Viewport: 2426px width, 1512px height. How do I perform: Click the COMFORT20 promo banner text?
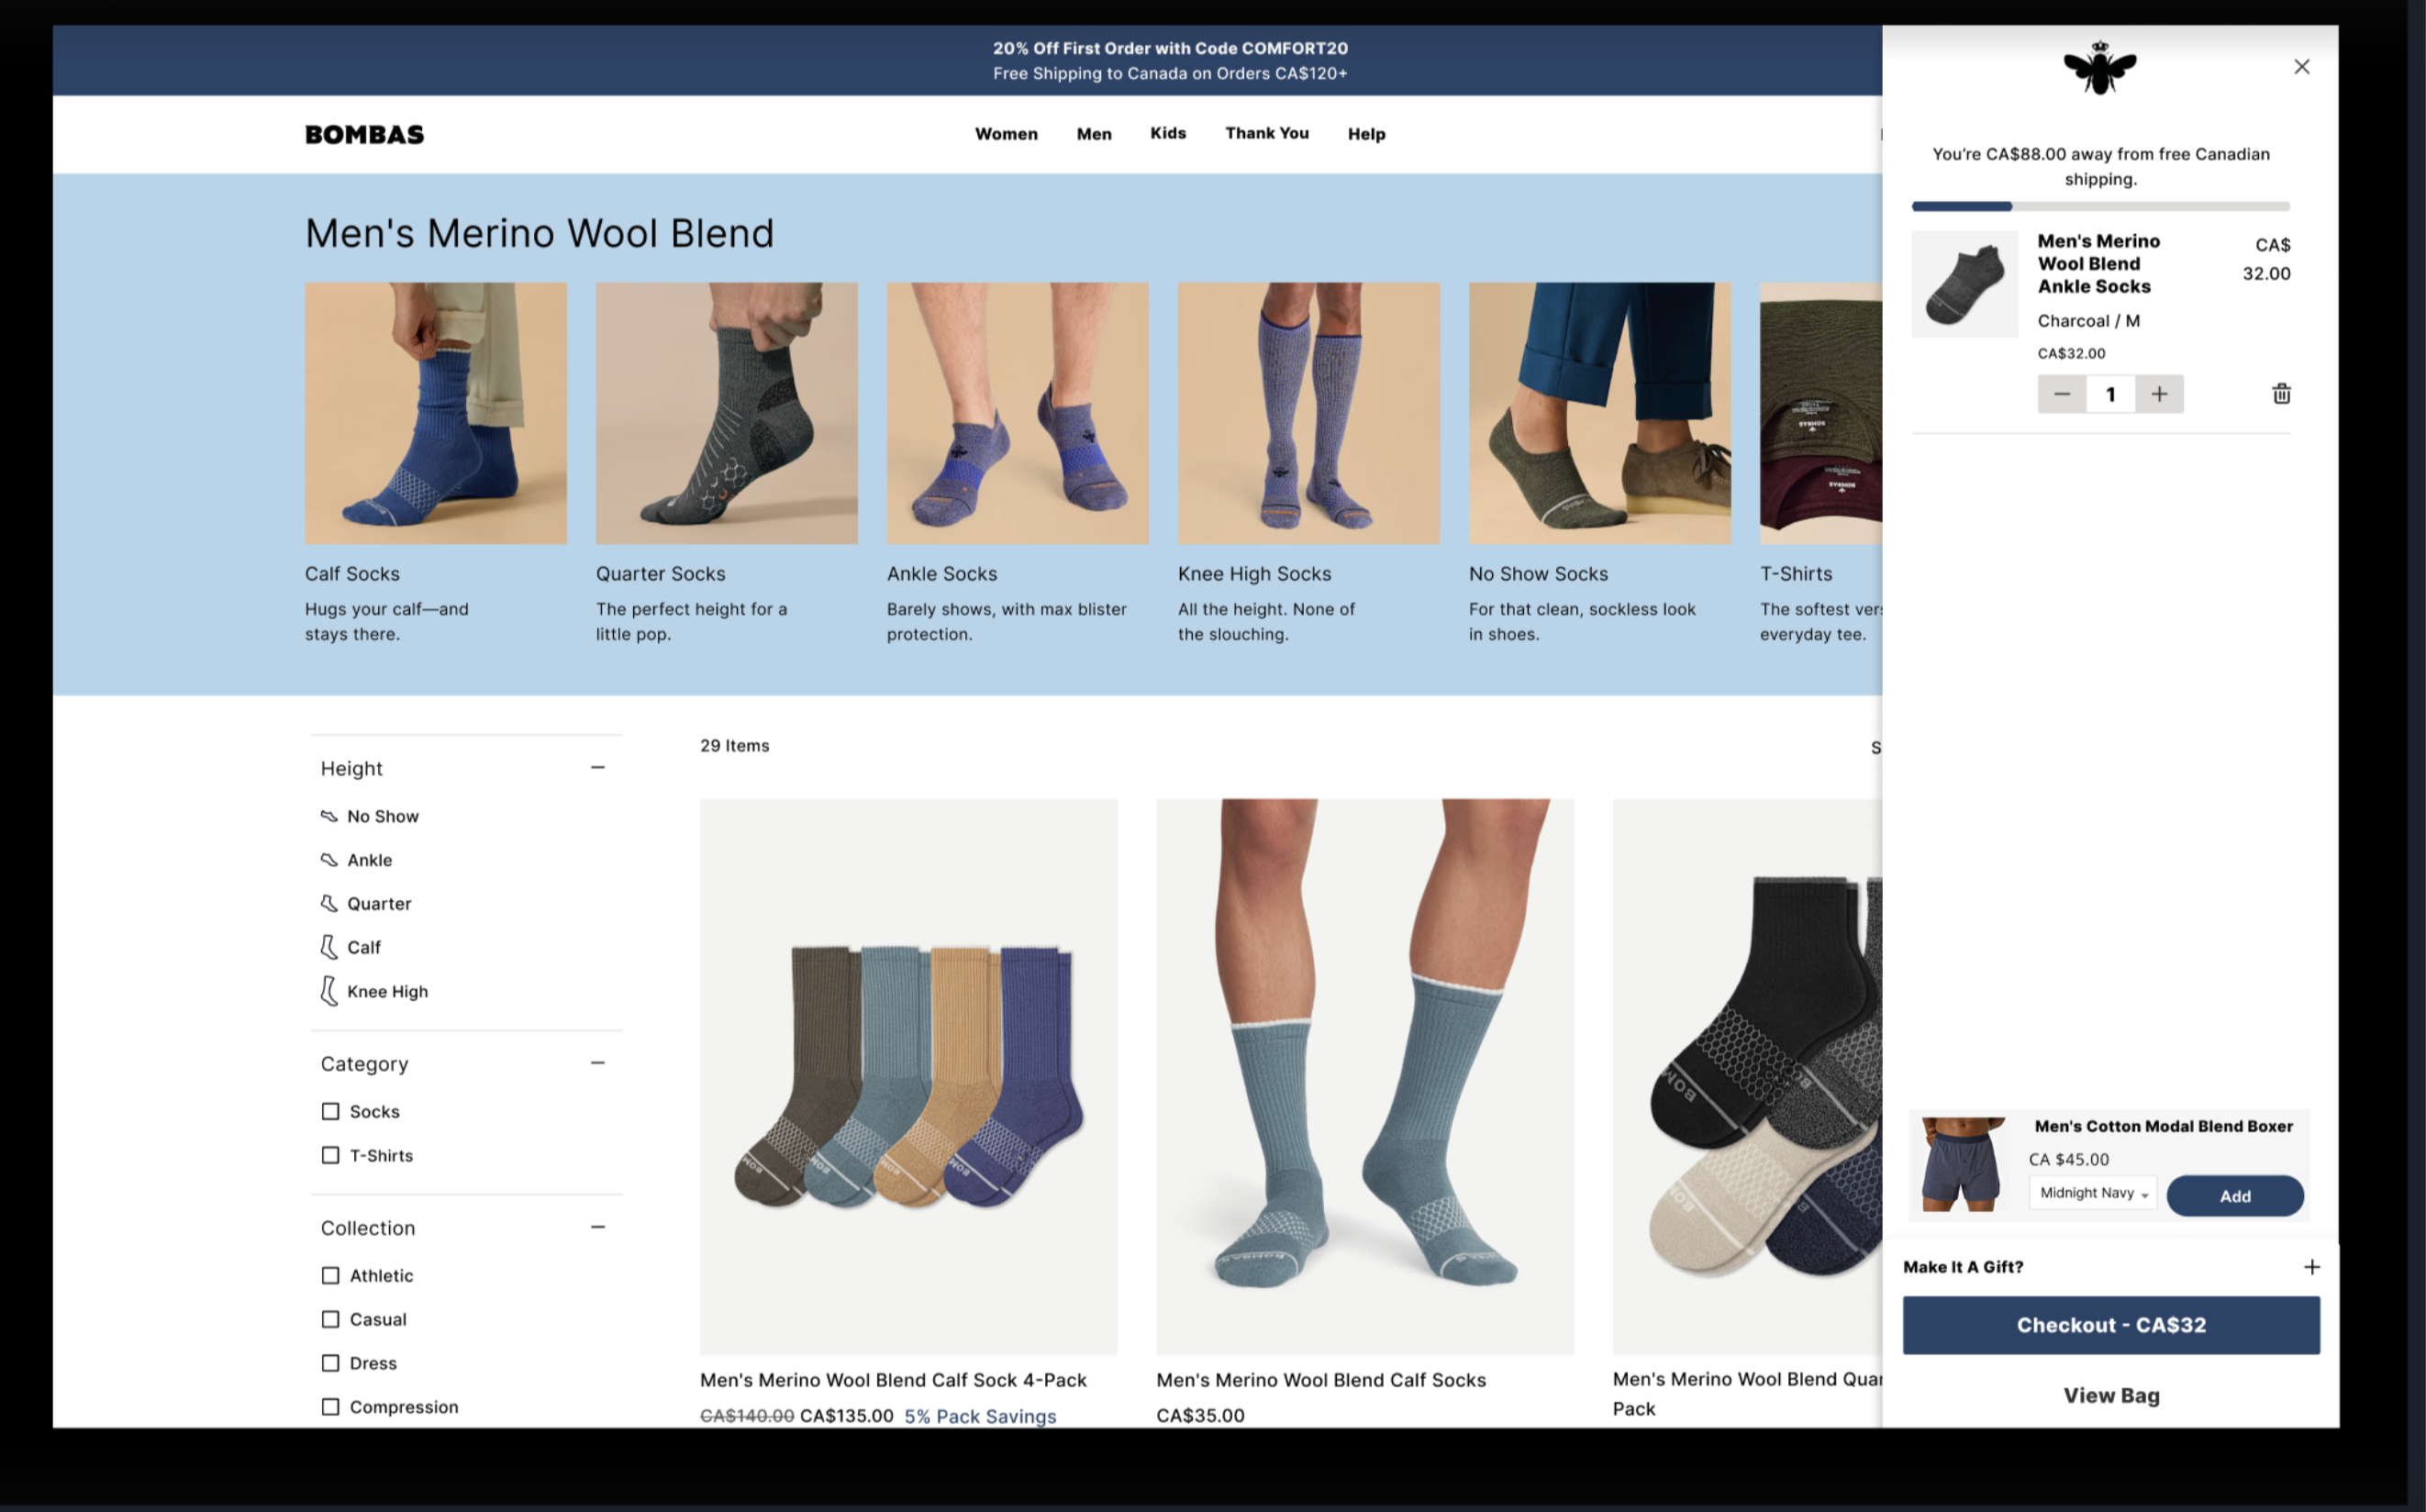[x=1170, y=48]
